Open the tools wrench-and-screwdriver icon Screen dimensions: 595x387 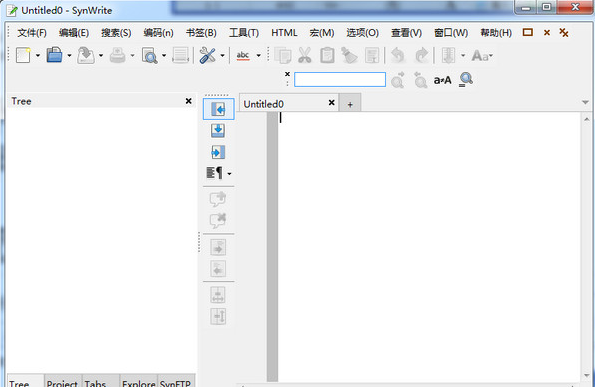tap(207, 55)
